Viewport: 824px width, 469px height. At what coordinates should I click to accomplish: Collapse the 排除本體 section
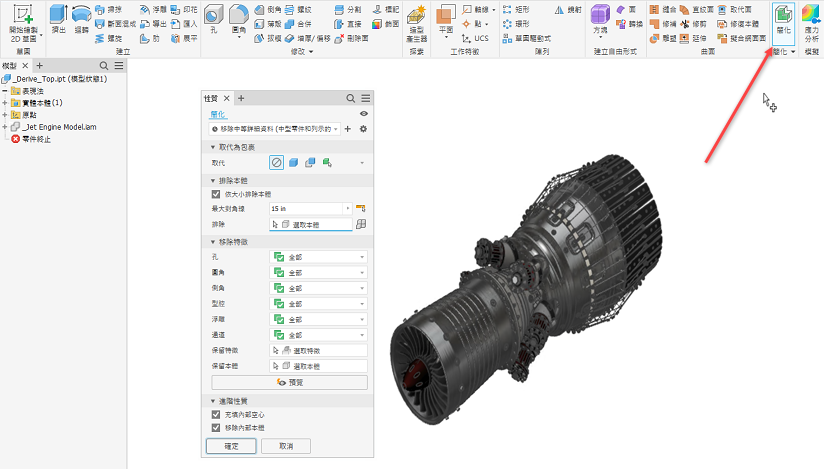tap(213, 180)
